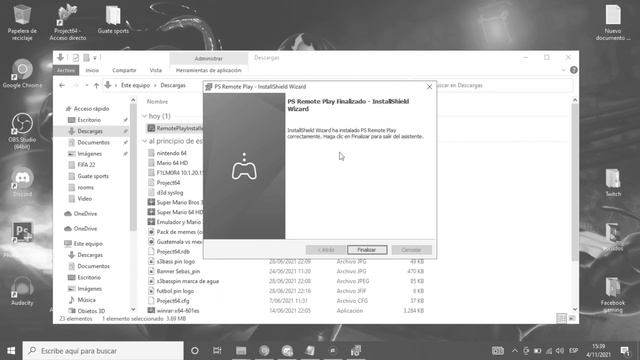The height and width of the screenshot is (360, 640).
Task: Go up one folder level
Action: click(x=96, y=85)
